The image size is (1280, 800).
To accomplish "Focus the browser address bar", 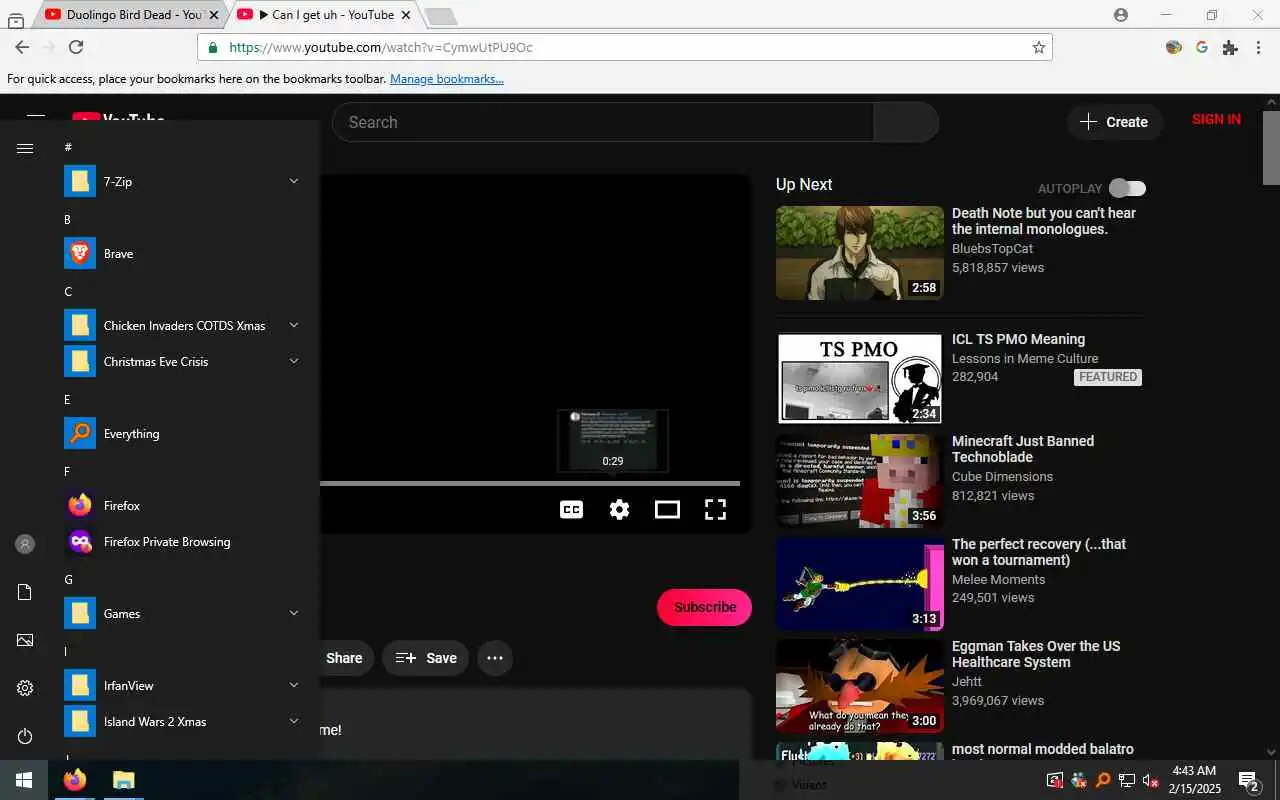I will pyautogui.click(x=625, y=47).
